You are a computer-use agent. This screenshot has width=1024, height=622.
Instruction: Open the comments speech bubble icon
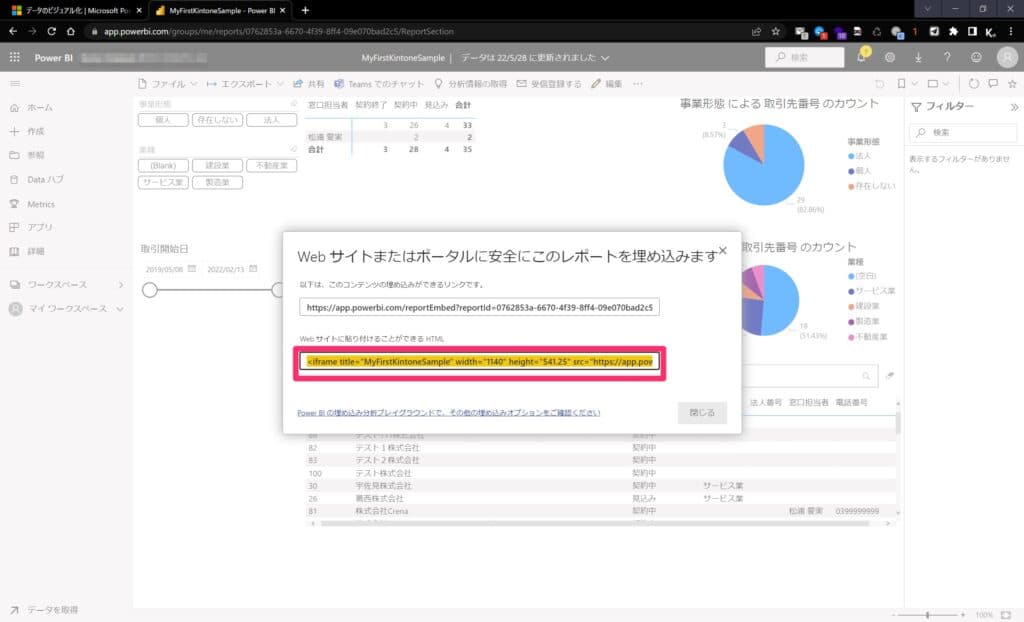[x=993, y=84]
